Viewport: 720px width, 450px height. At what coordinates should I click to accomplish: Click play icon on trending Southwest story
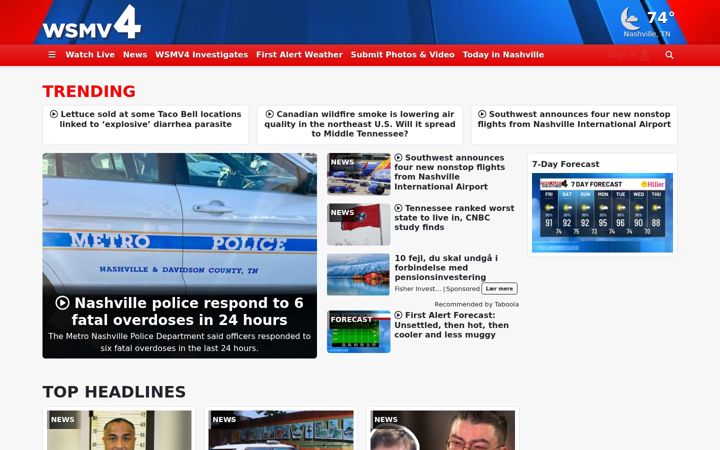482,114
